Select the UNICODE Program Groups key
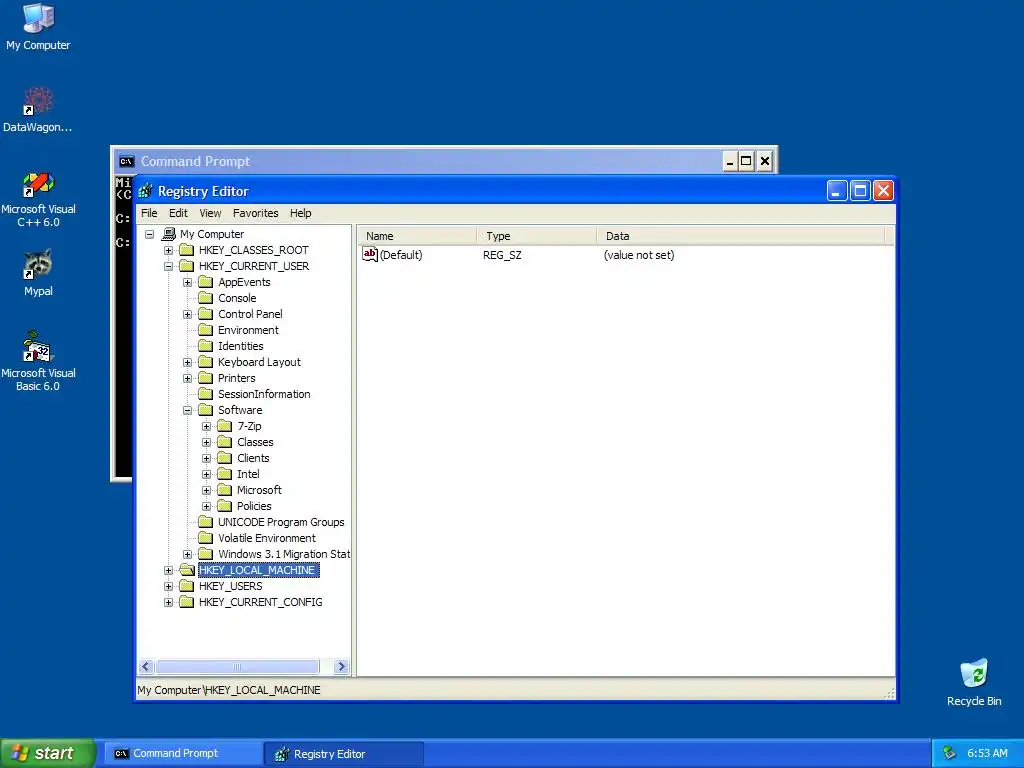Viewport: 1024px width, 768px height. (281, 522)
